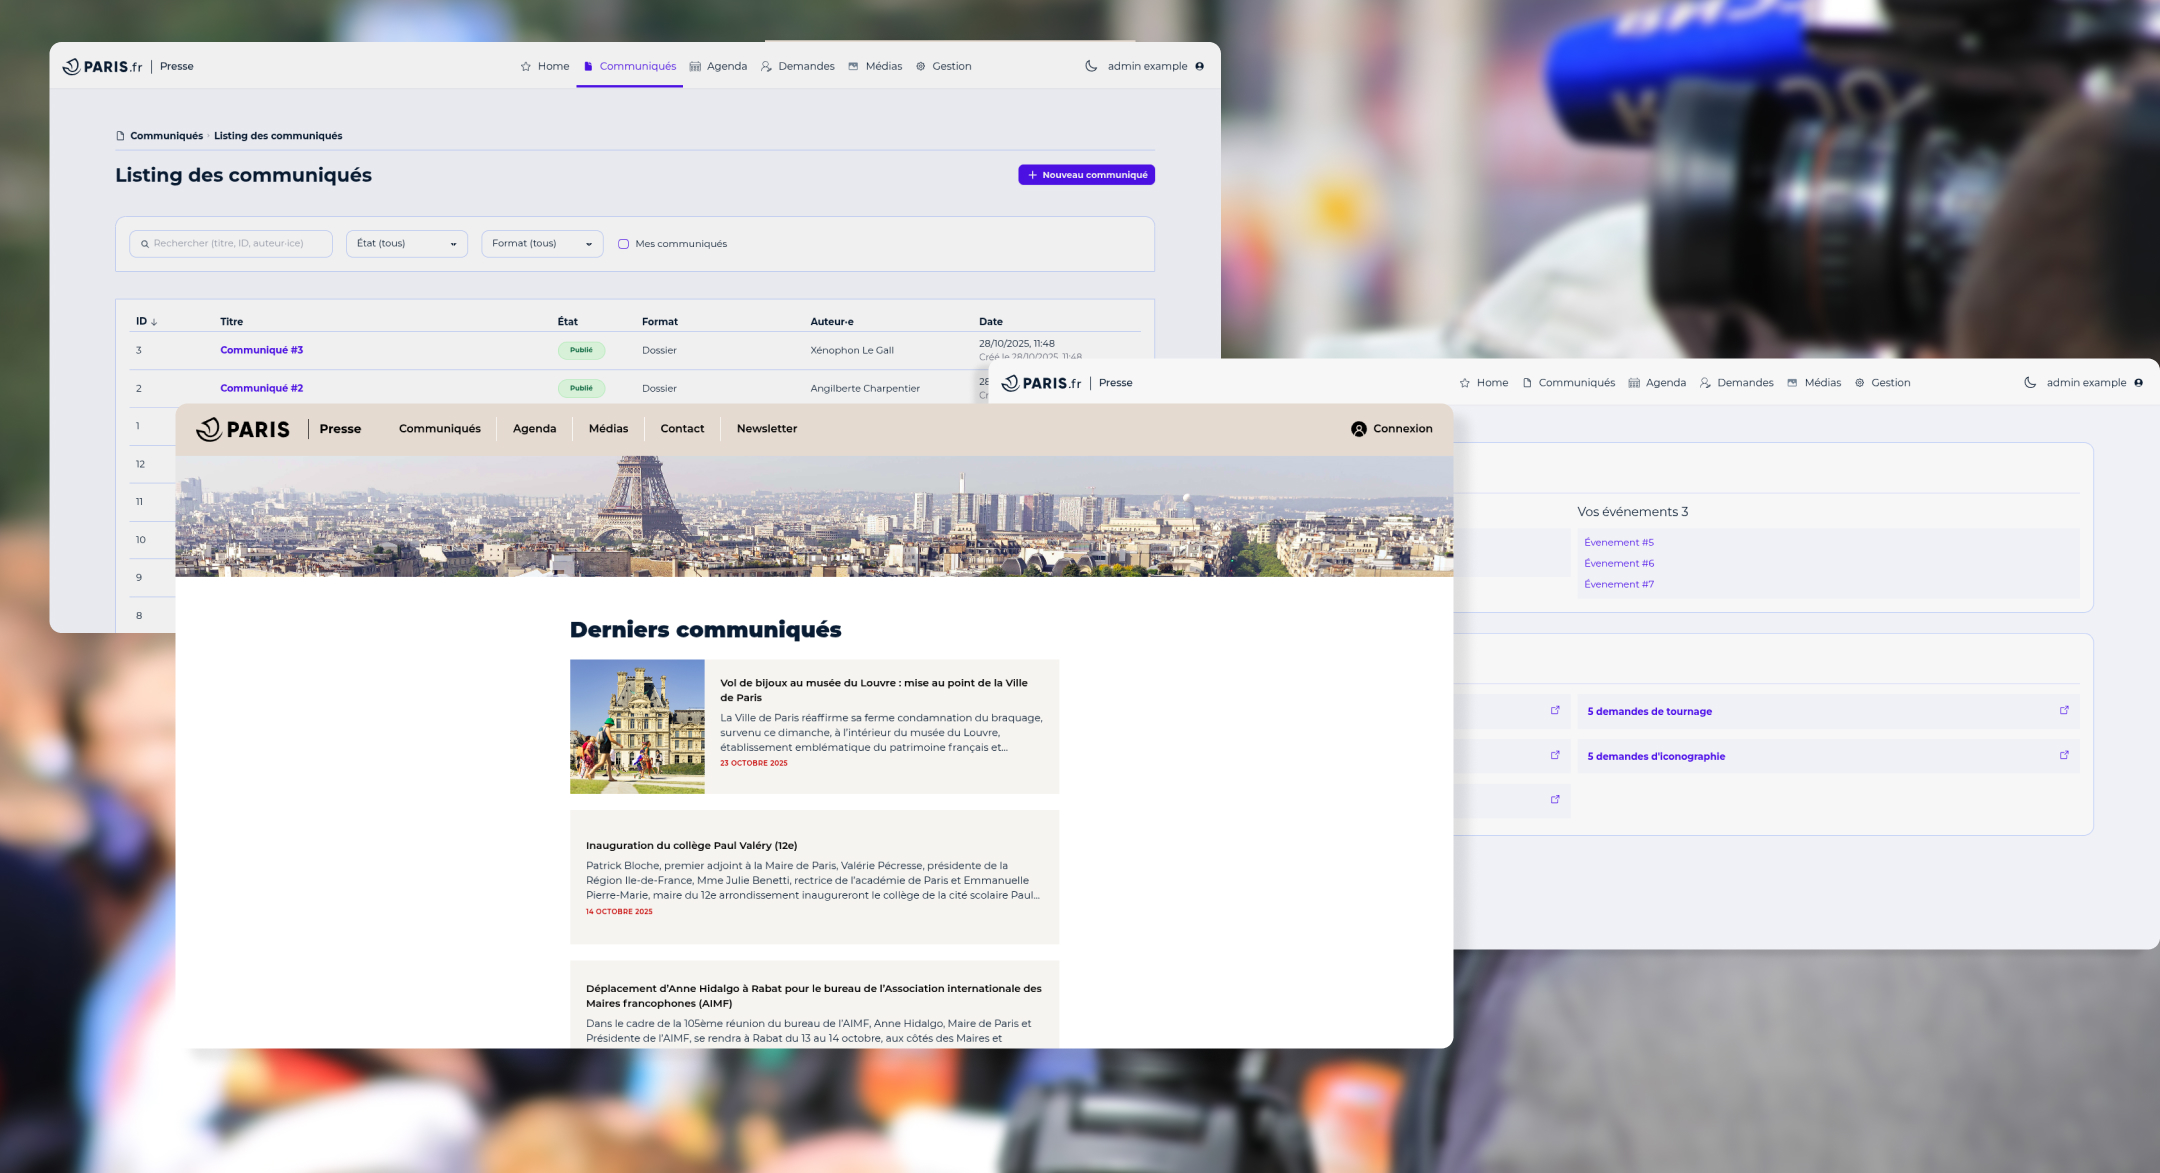
Task: Expand the Format (tous) dropdown
Action: pos(542,244)
